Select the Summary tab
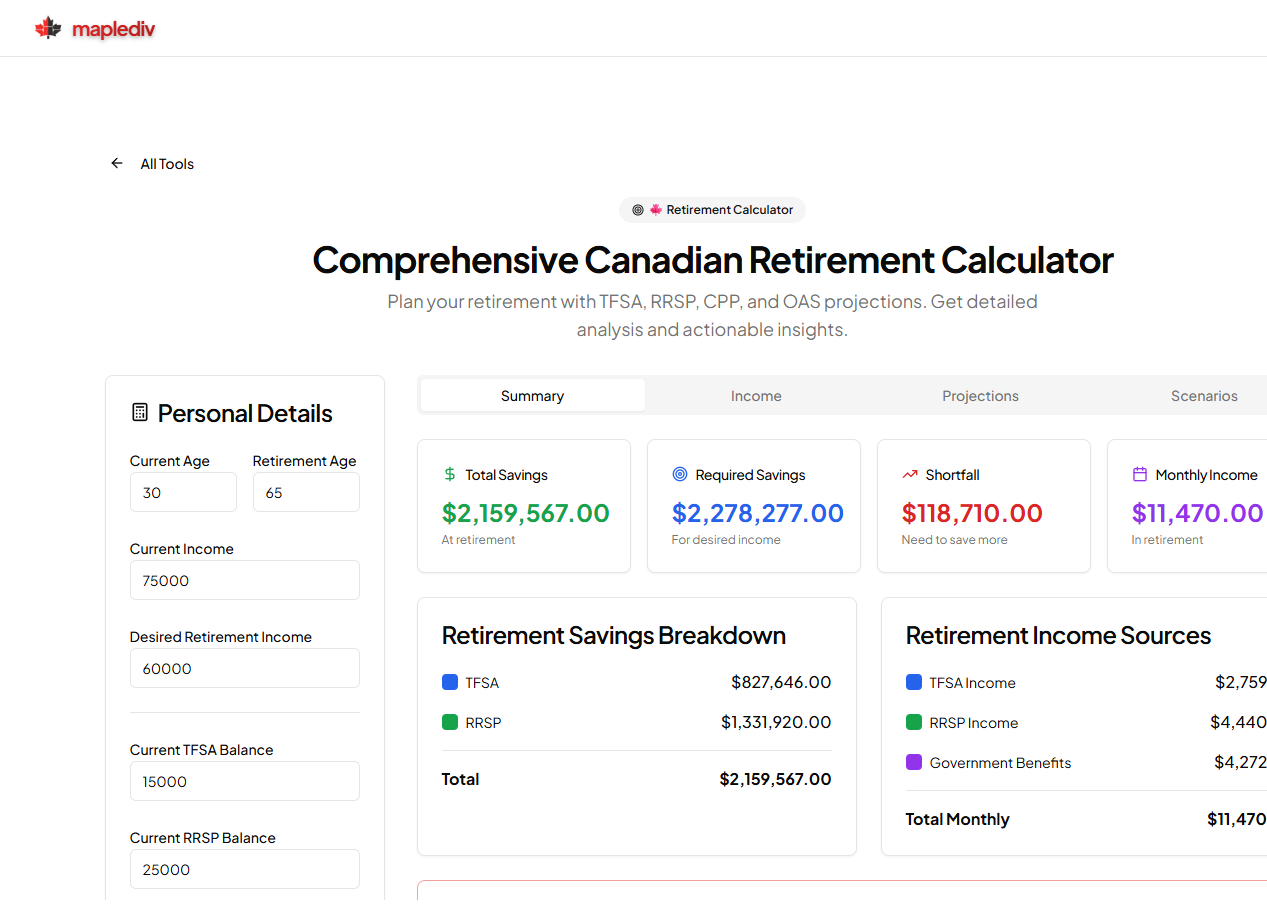Viewport: 1267px width, 906px height. [532, 396]
